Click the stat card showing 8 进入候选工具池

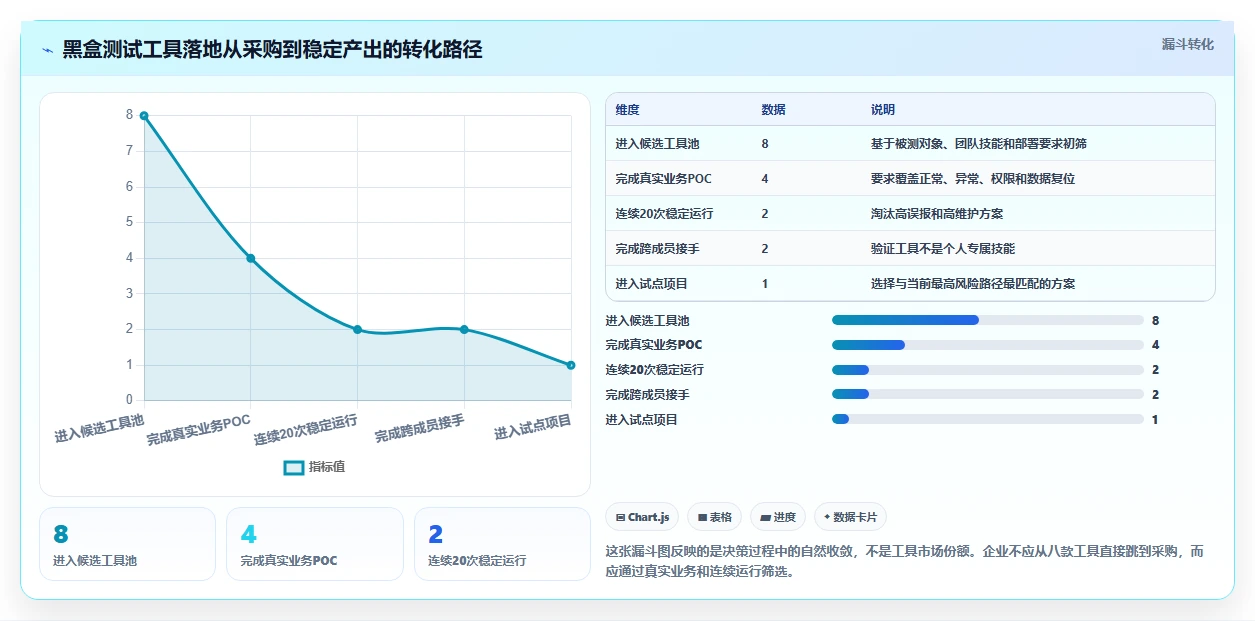coord(127,544)
